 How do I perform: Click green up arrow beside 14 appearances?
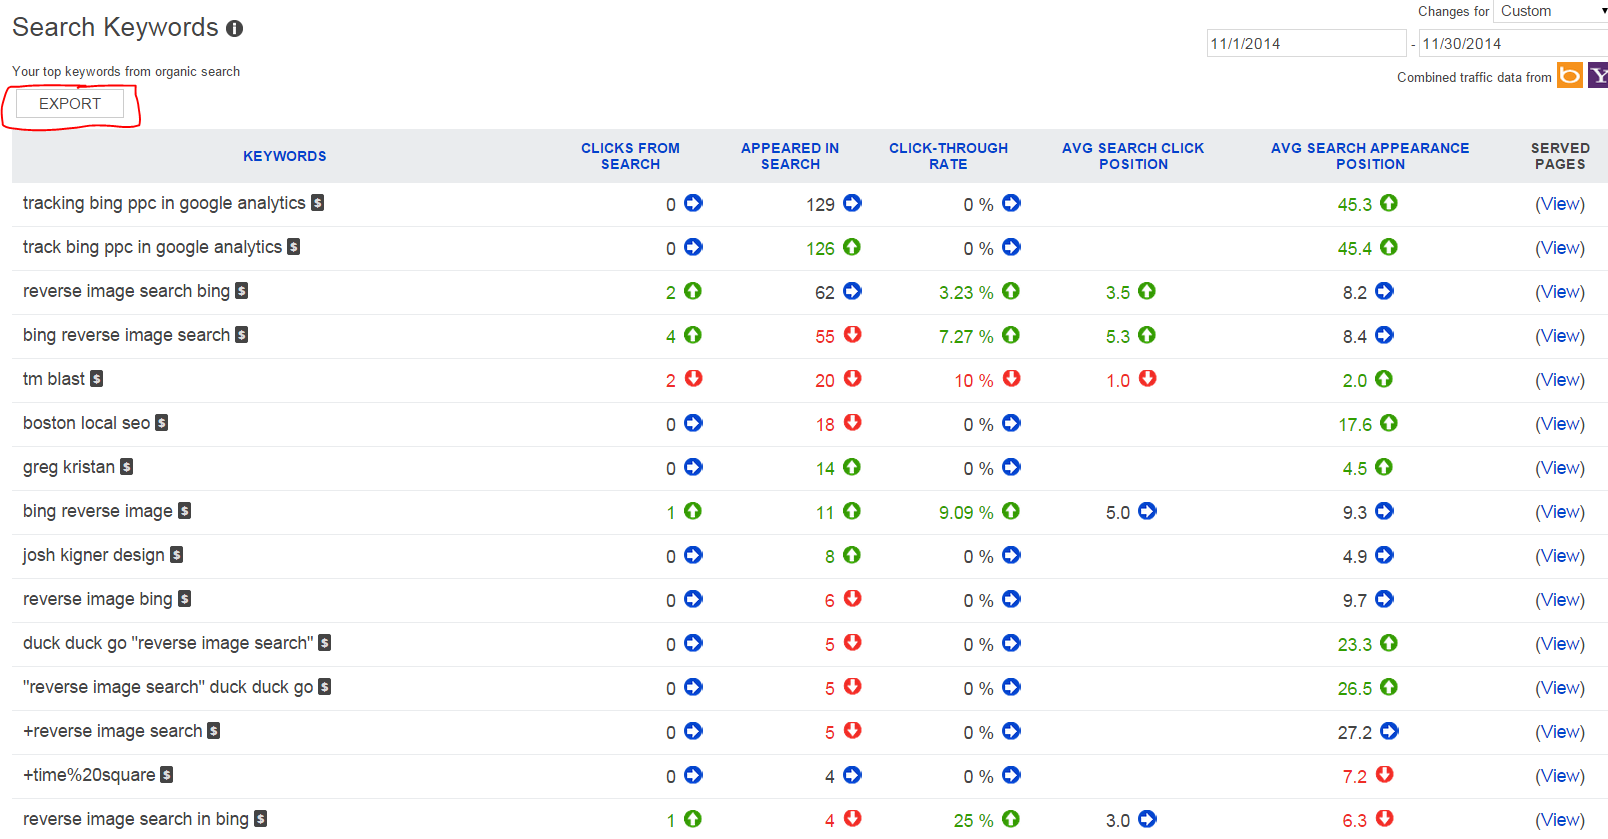[852, 467]
